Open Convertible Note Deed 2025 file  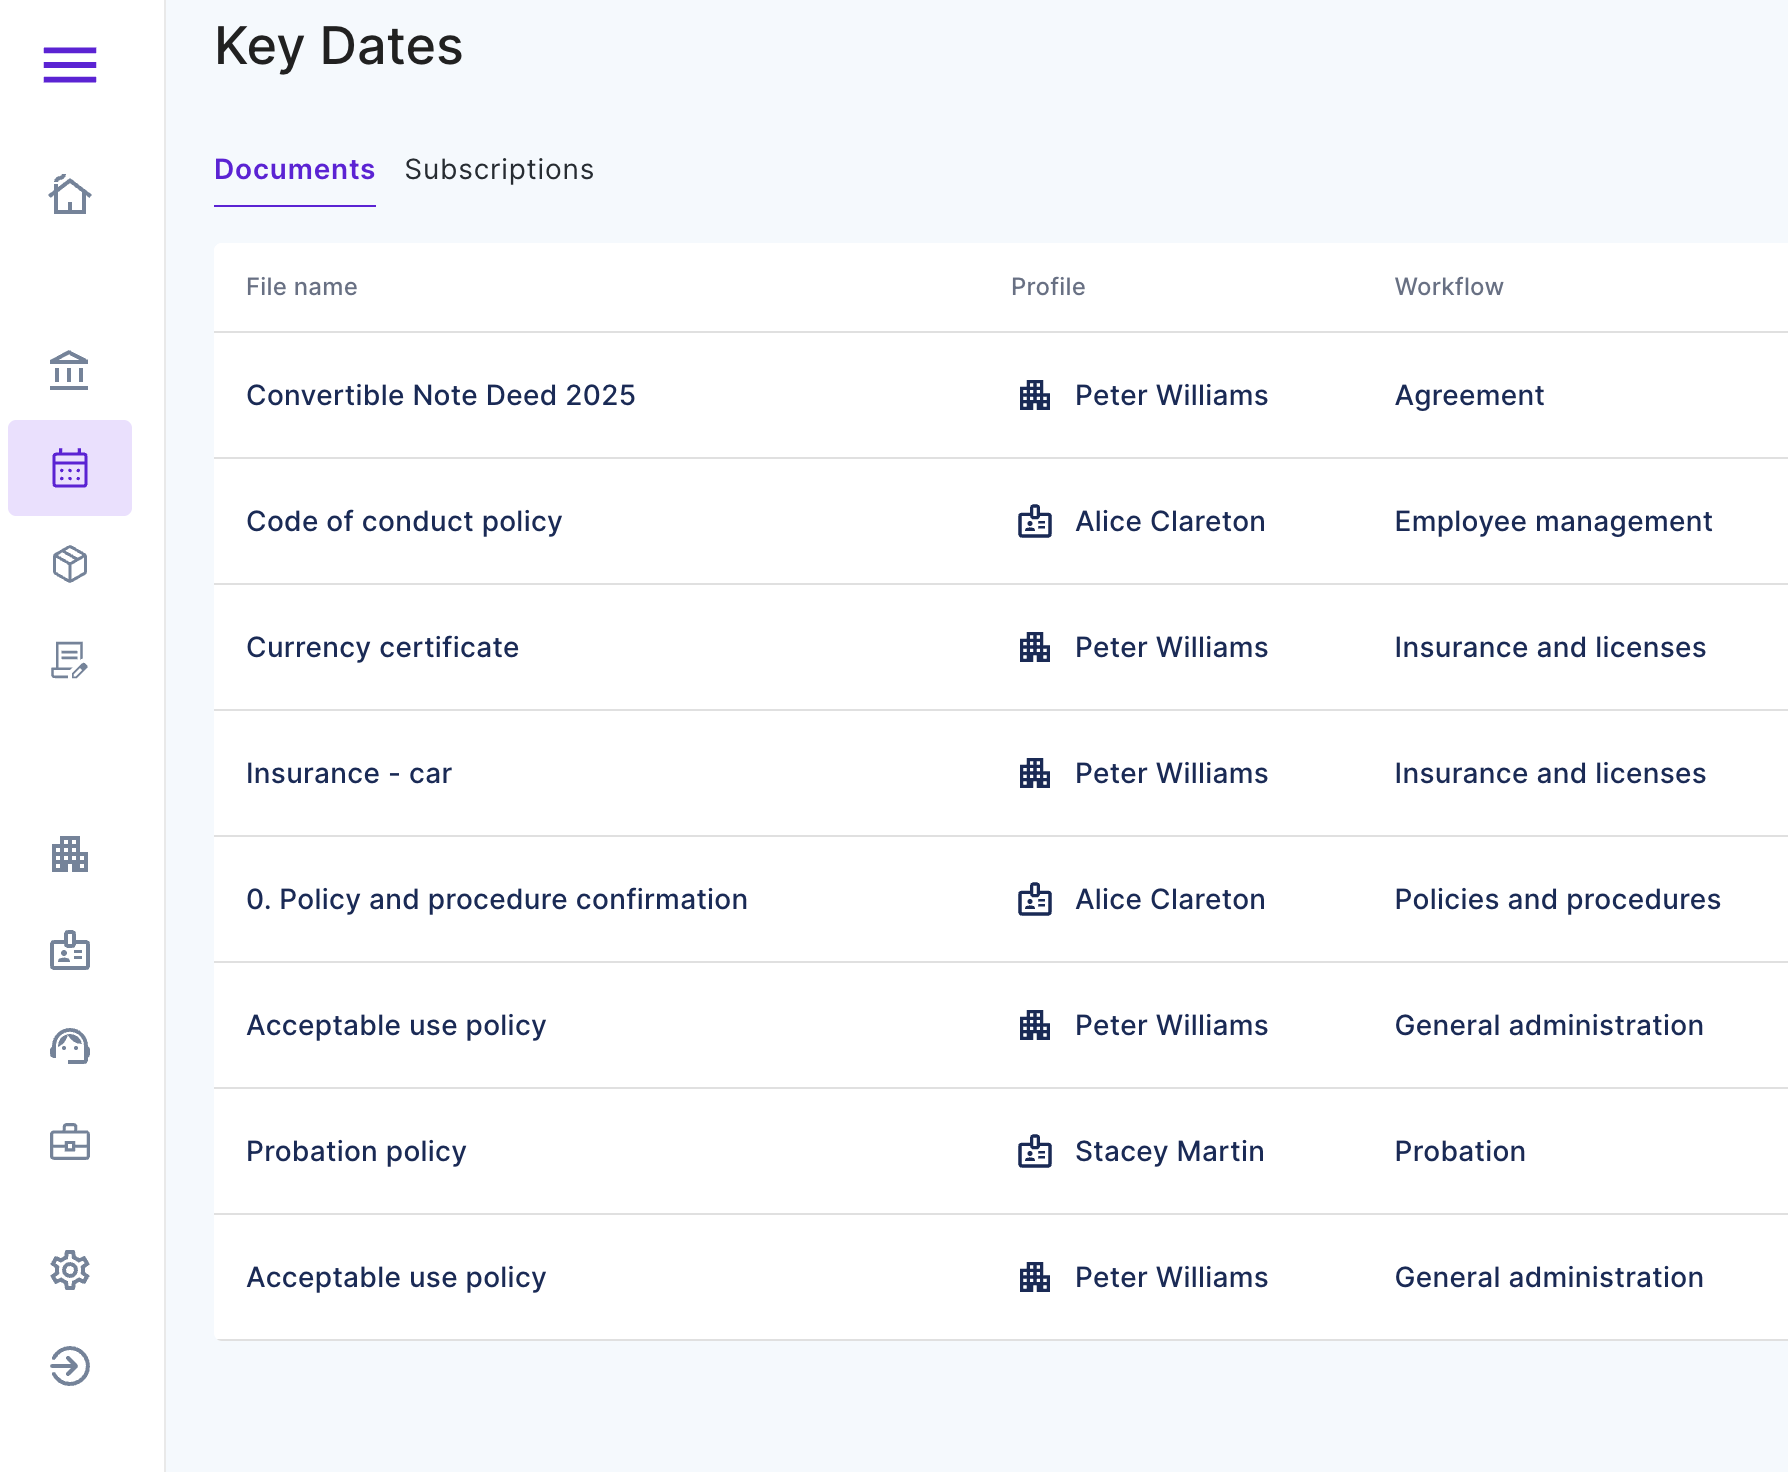[441, 396]
